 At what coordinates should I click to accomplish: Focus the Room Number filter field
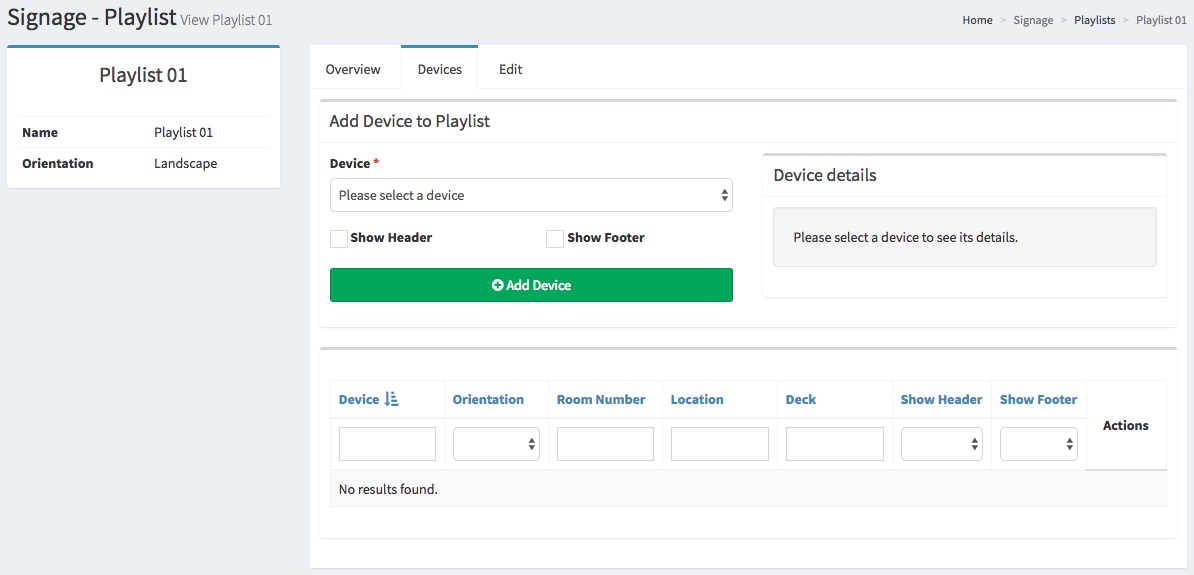click(605, 444)
